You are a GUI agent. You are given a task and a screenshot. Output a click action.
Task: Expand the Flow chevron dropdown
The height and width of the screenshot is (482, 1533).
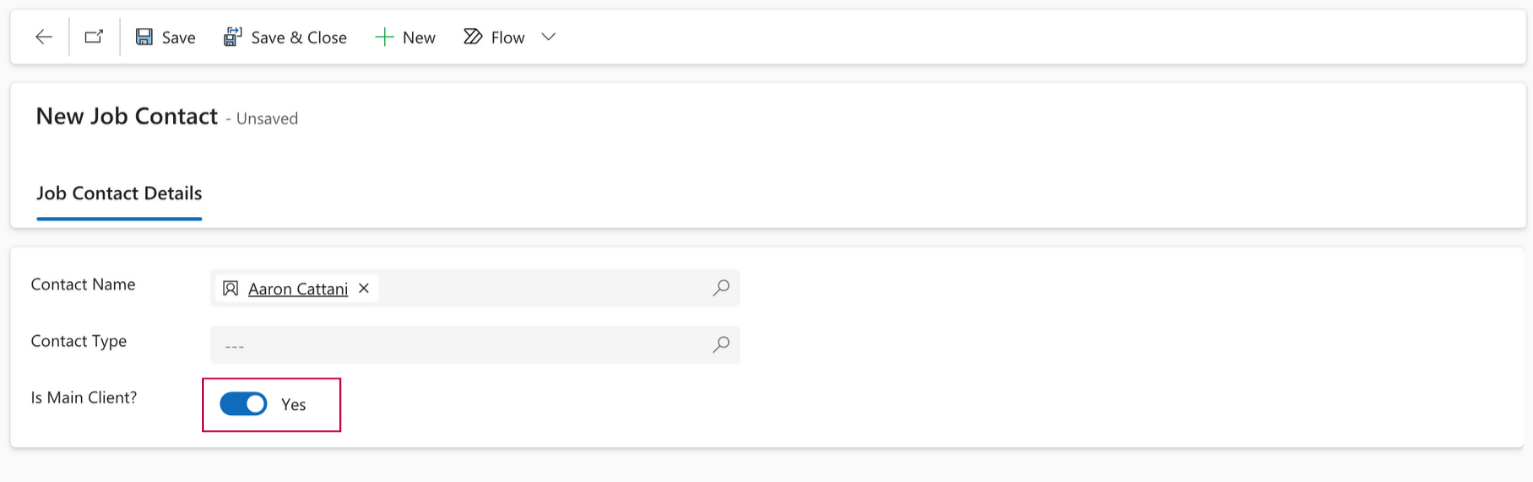point(548,37)
